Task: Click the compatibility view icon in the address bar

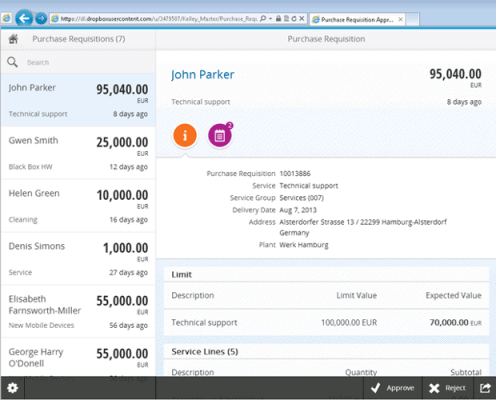Action: point(286,19)
